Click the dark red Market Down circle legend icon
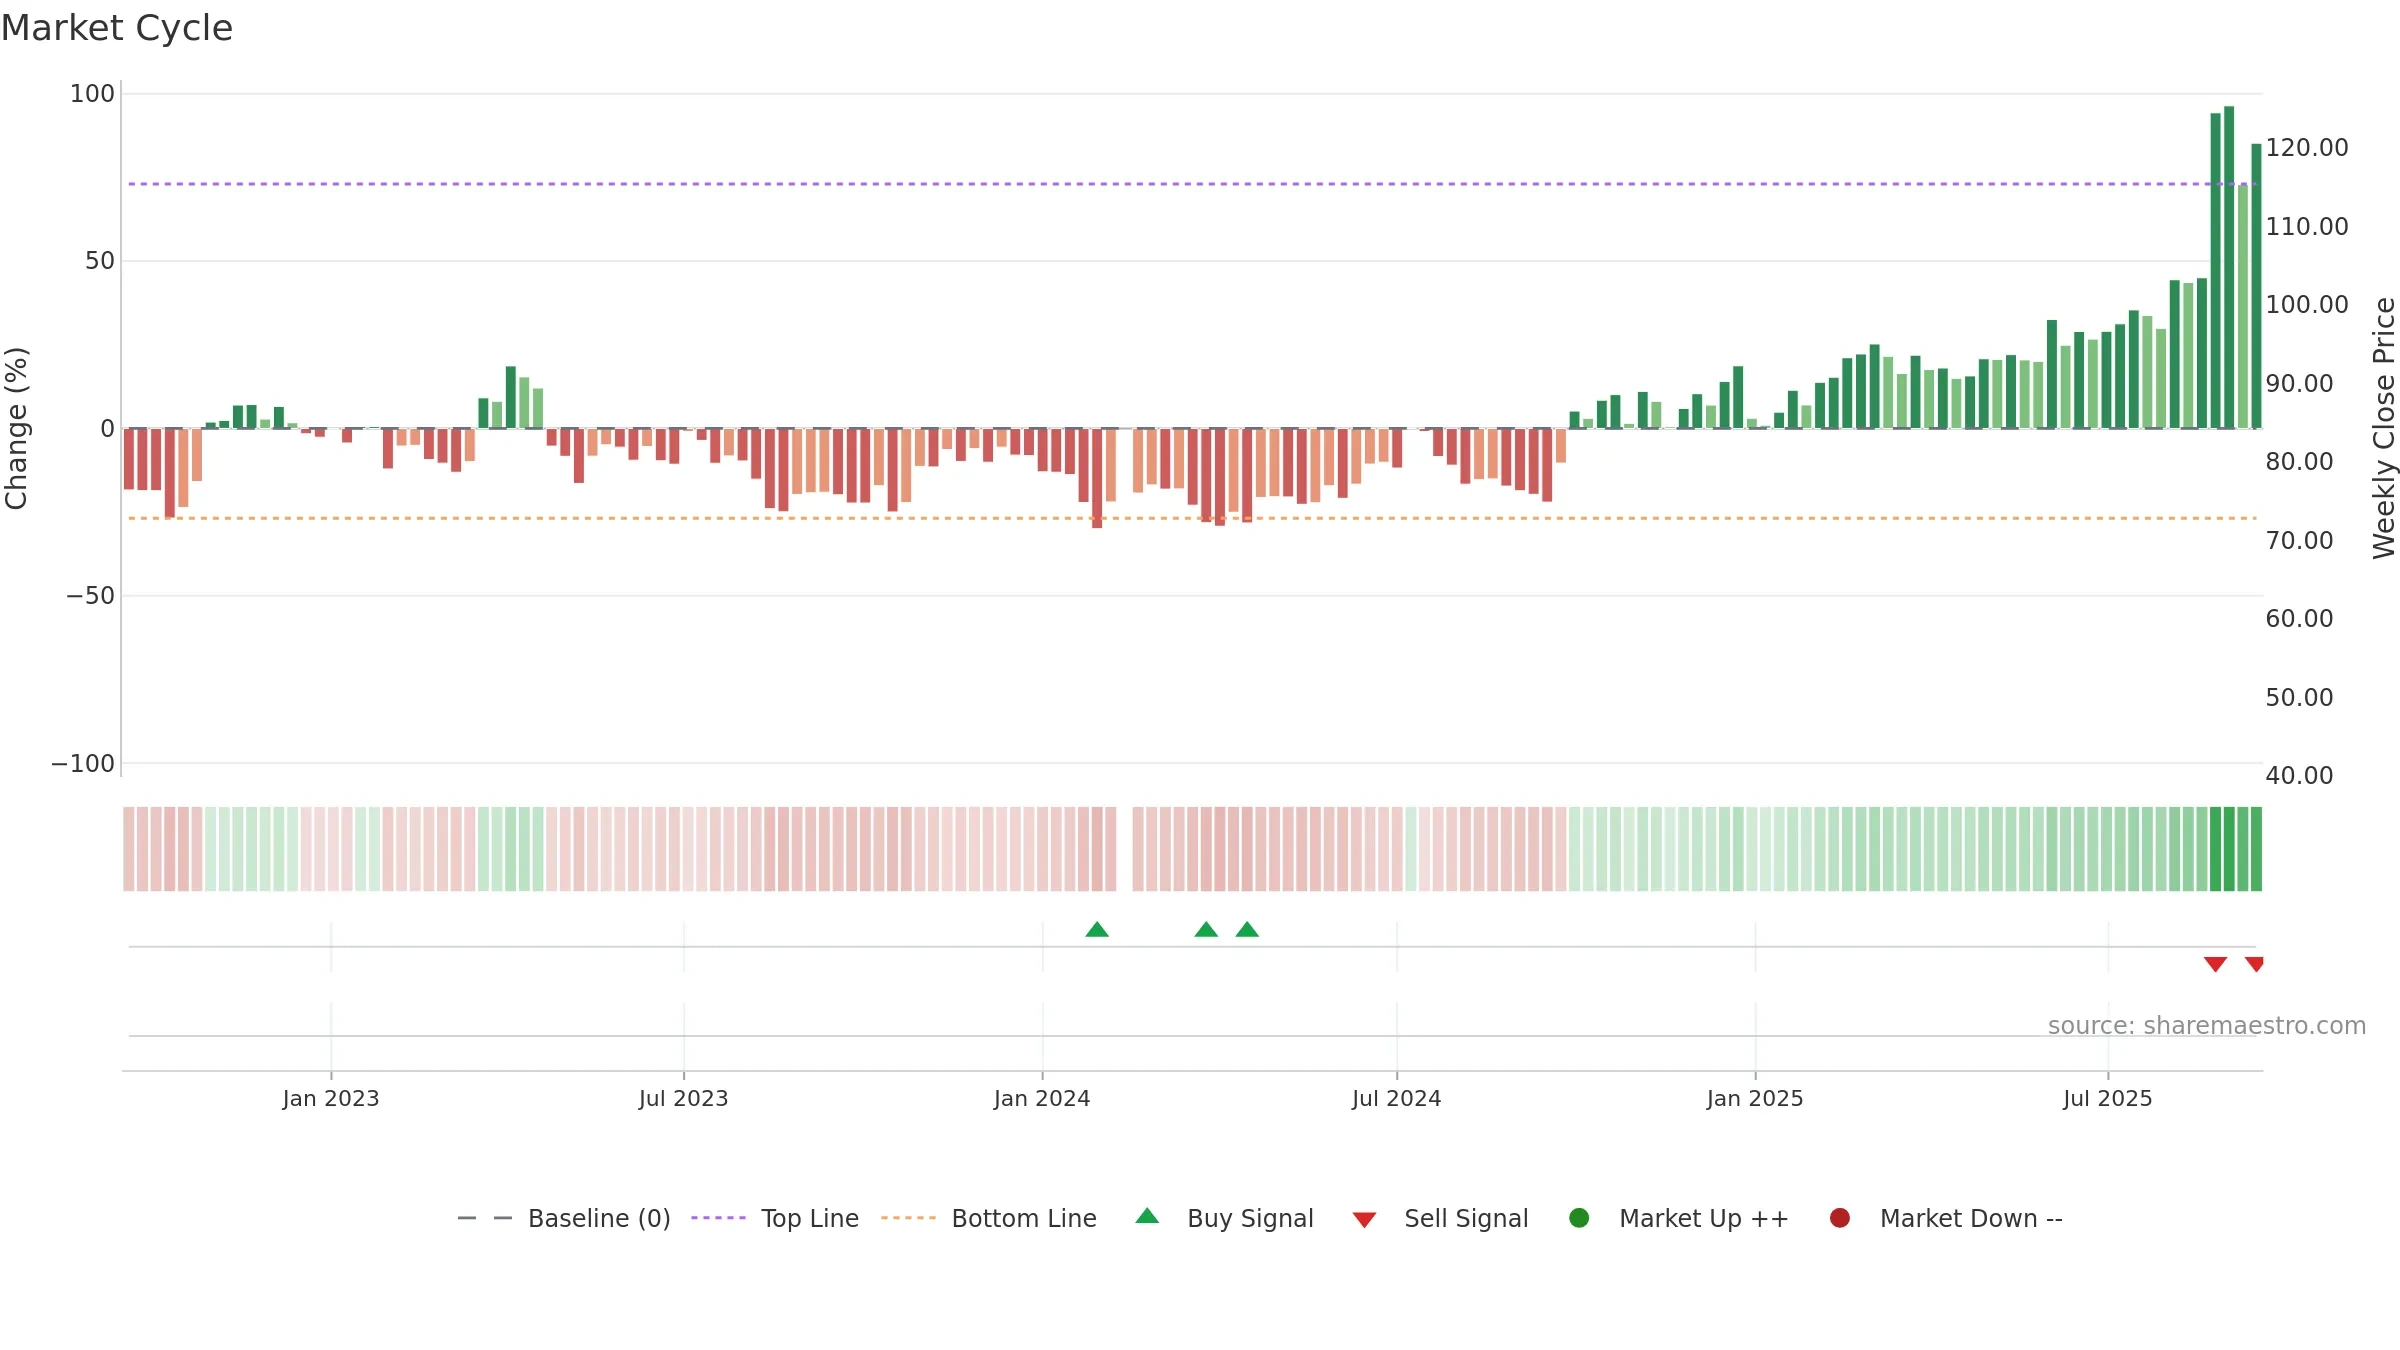 pos(1840,1218)
